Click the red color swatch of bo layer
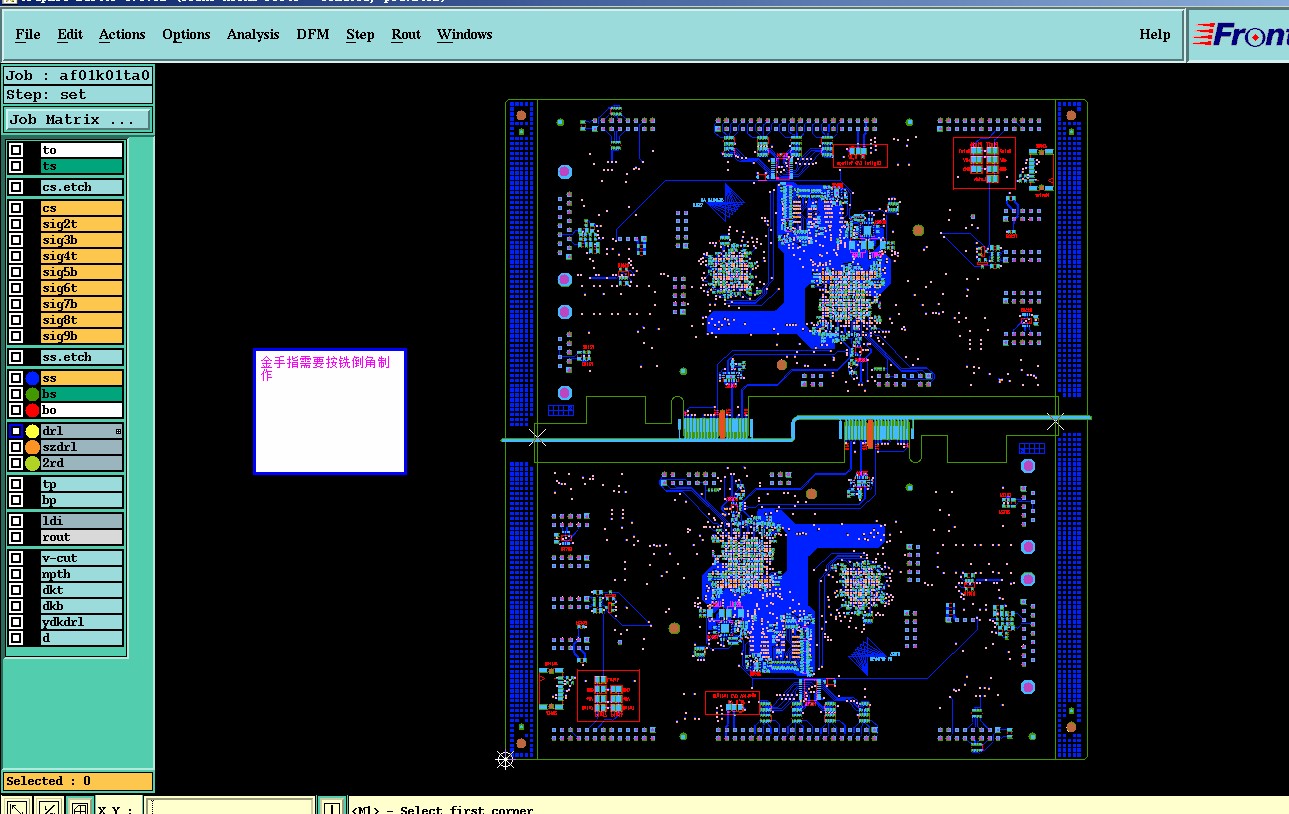Screen dimensions: 1289x814 click(32, 410)
